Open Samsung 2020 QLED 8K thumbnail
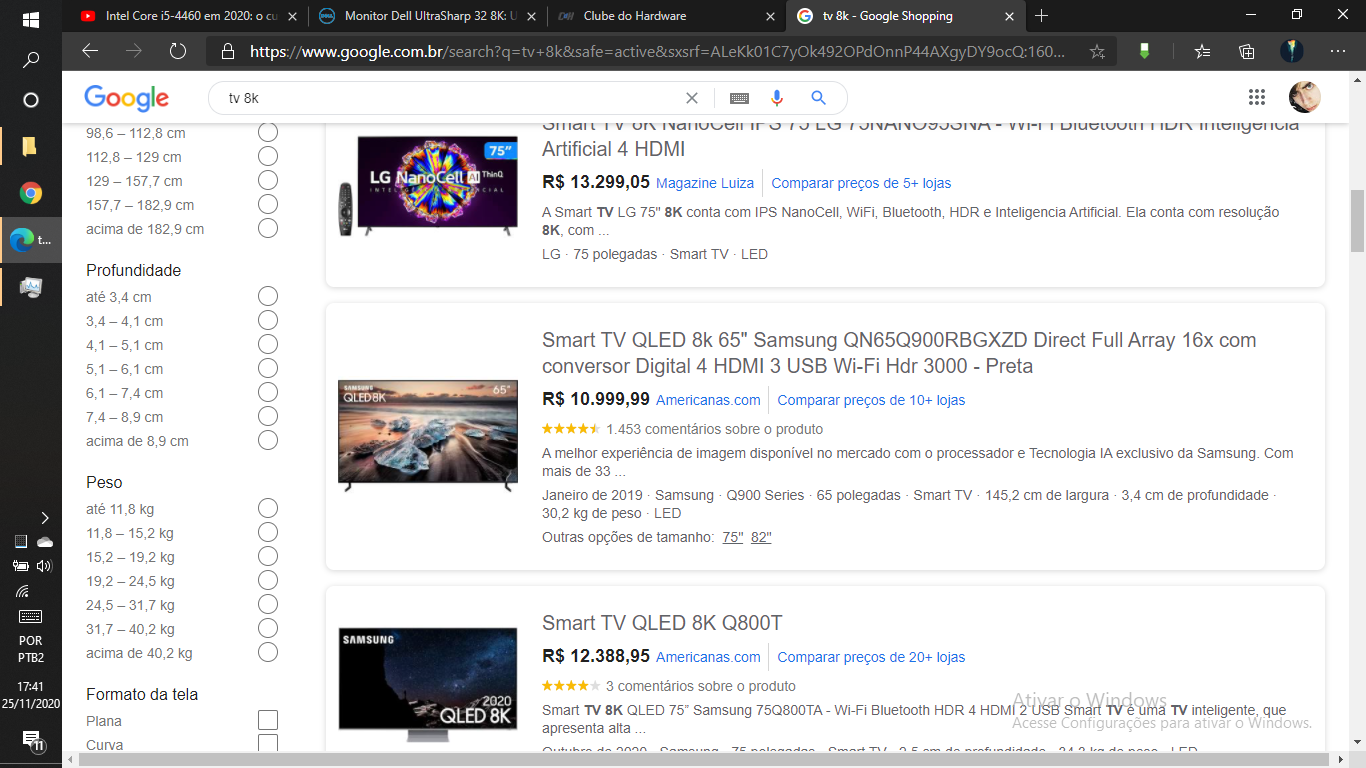 pos(428,685)
